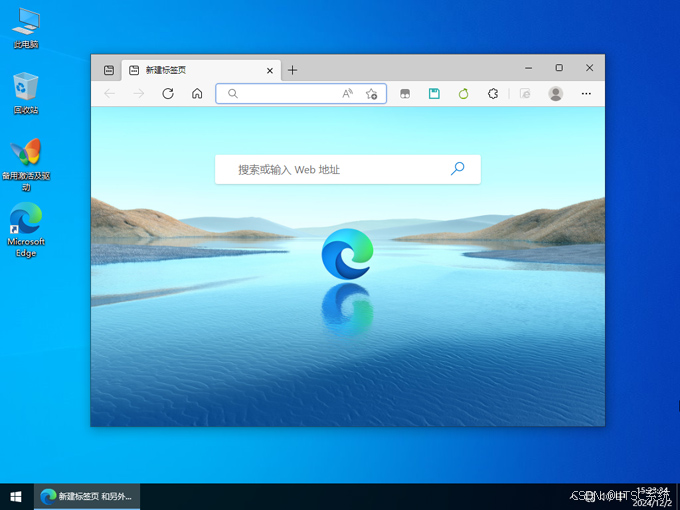Select the 新建标签页 tab

(x=202, y=70)
